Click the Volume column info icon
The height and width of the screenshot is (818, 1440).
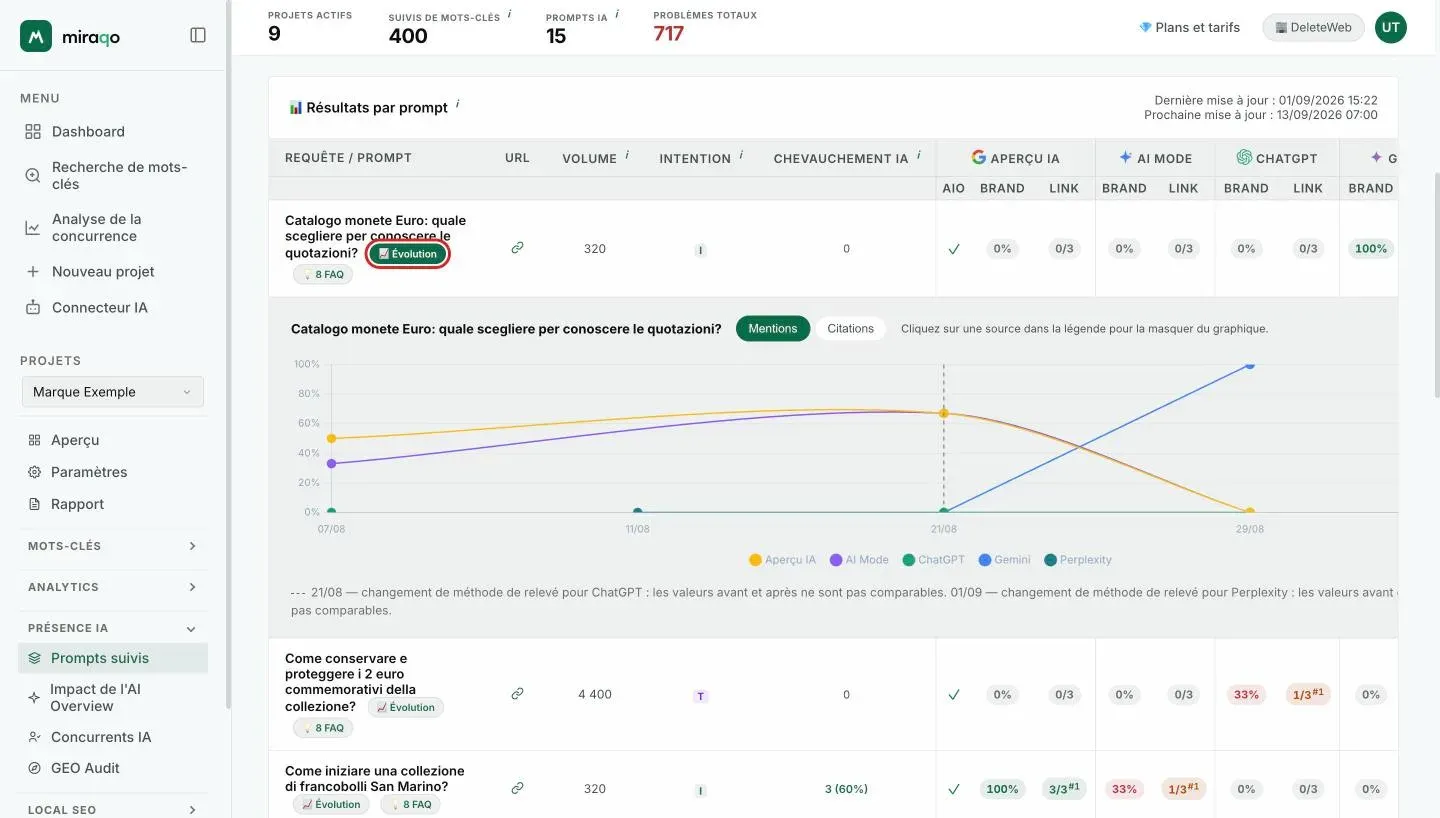point(627,155)
